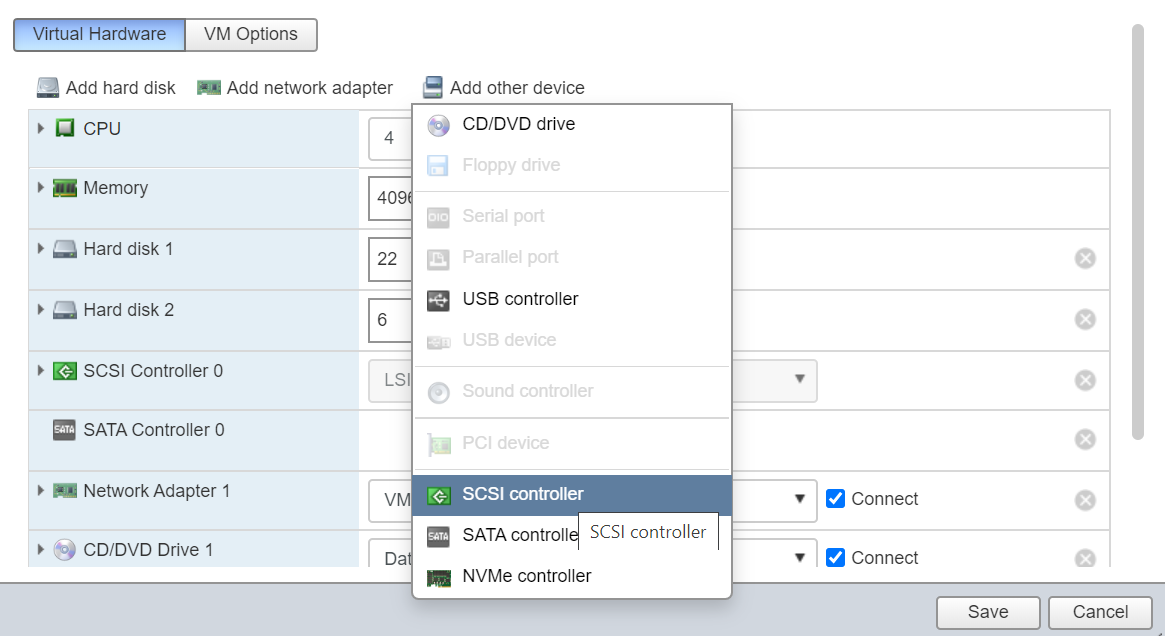Expand the Hard disk 1 row

(41, 248)
